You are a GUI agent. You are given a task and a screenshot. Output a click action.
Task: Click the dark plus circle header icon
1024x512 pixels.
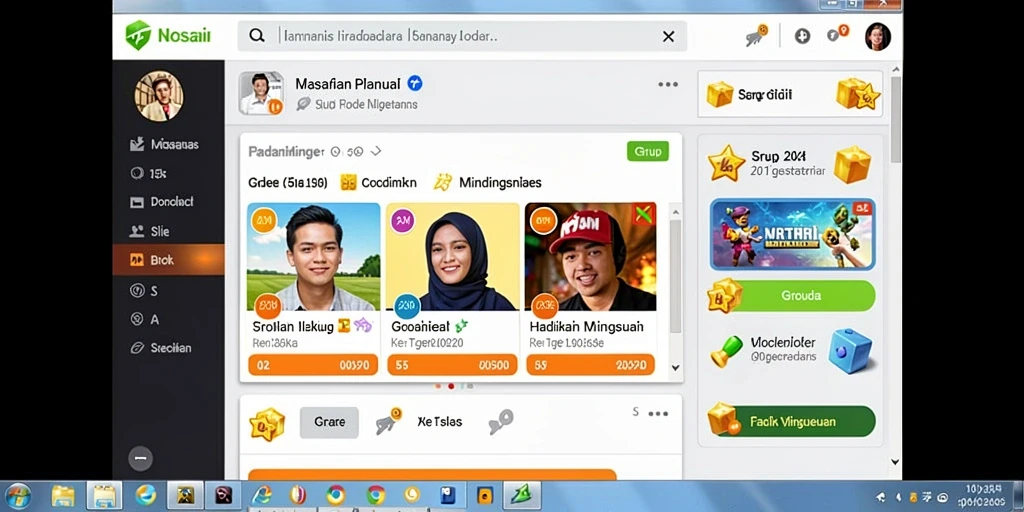click(x=802, y=36)
